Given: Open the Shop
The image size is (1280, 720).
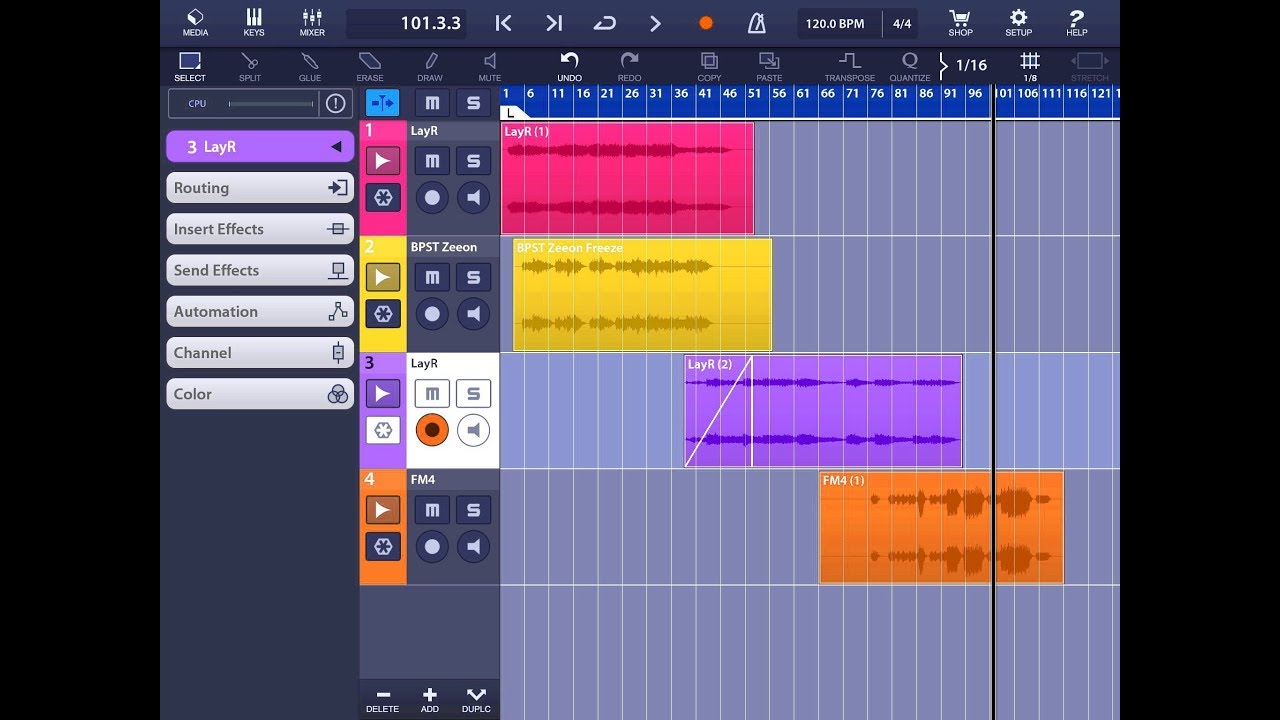Looking at the screenshot, I should point(960,22).
